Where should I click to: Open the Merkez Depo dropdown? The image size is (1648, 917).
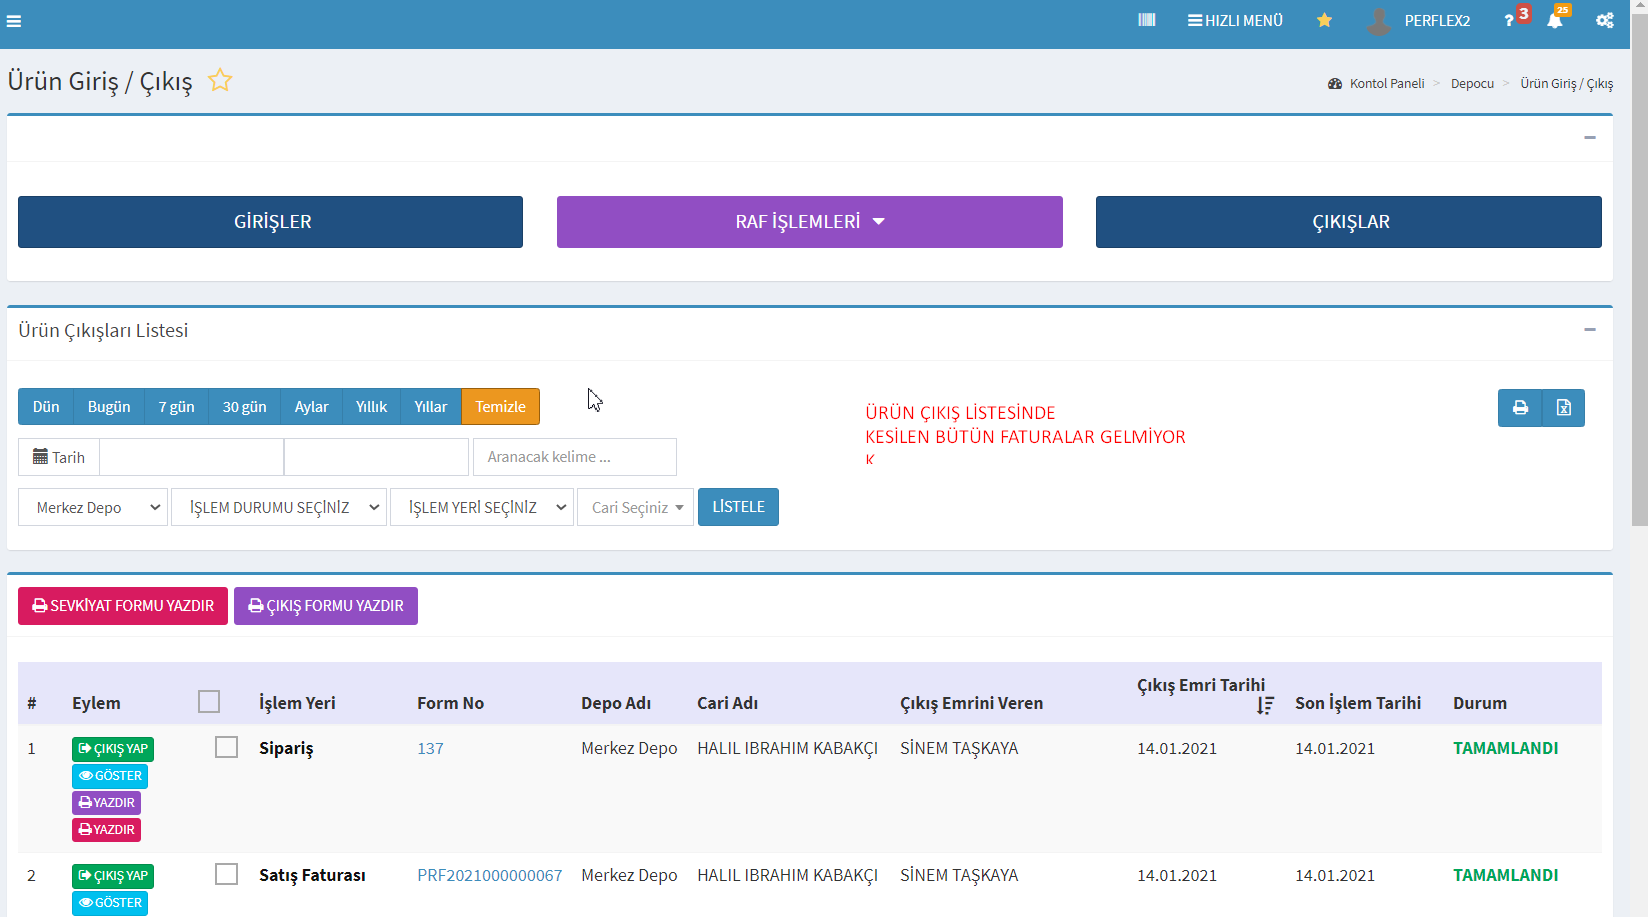[93, 508]
